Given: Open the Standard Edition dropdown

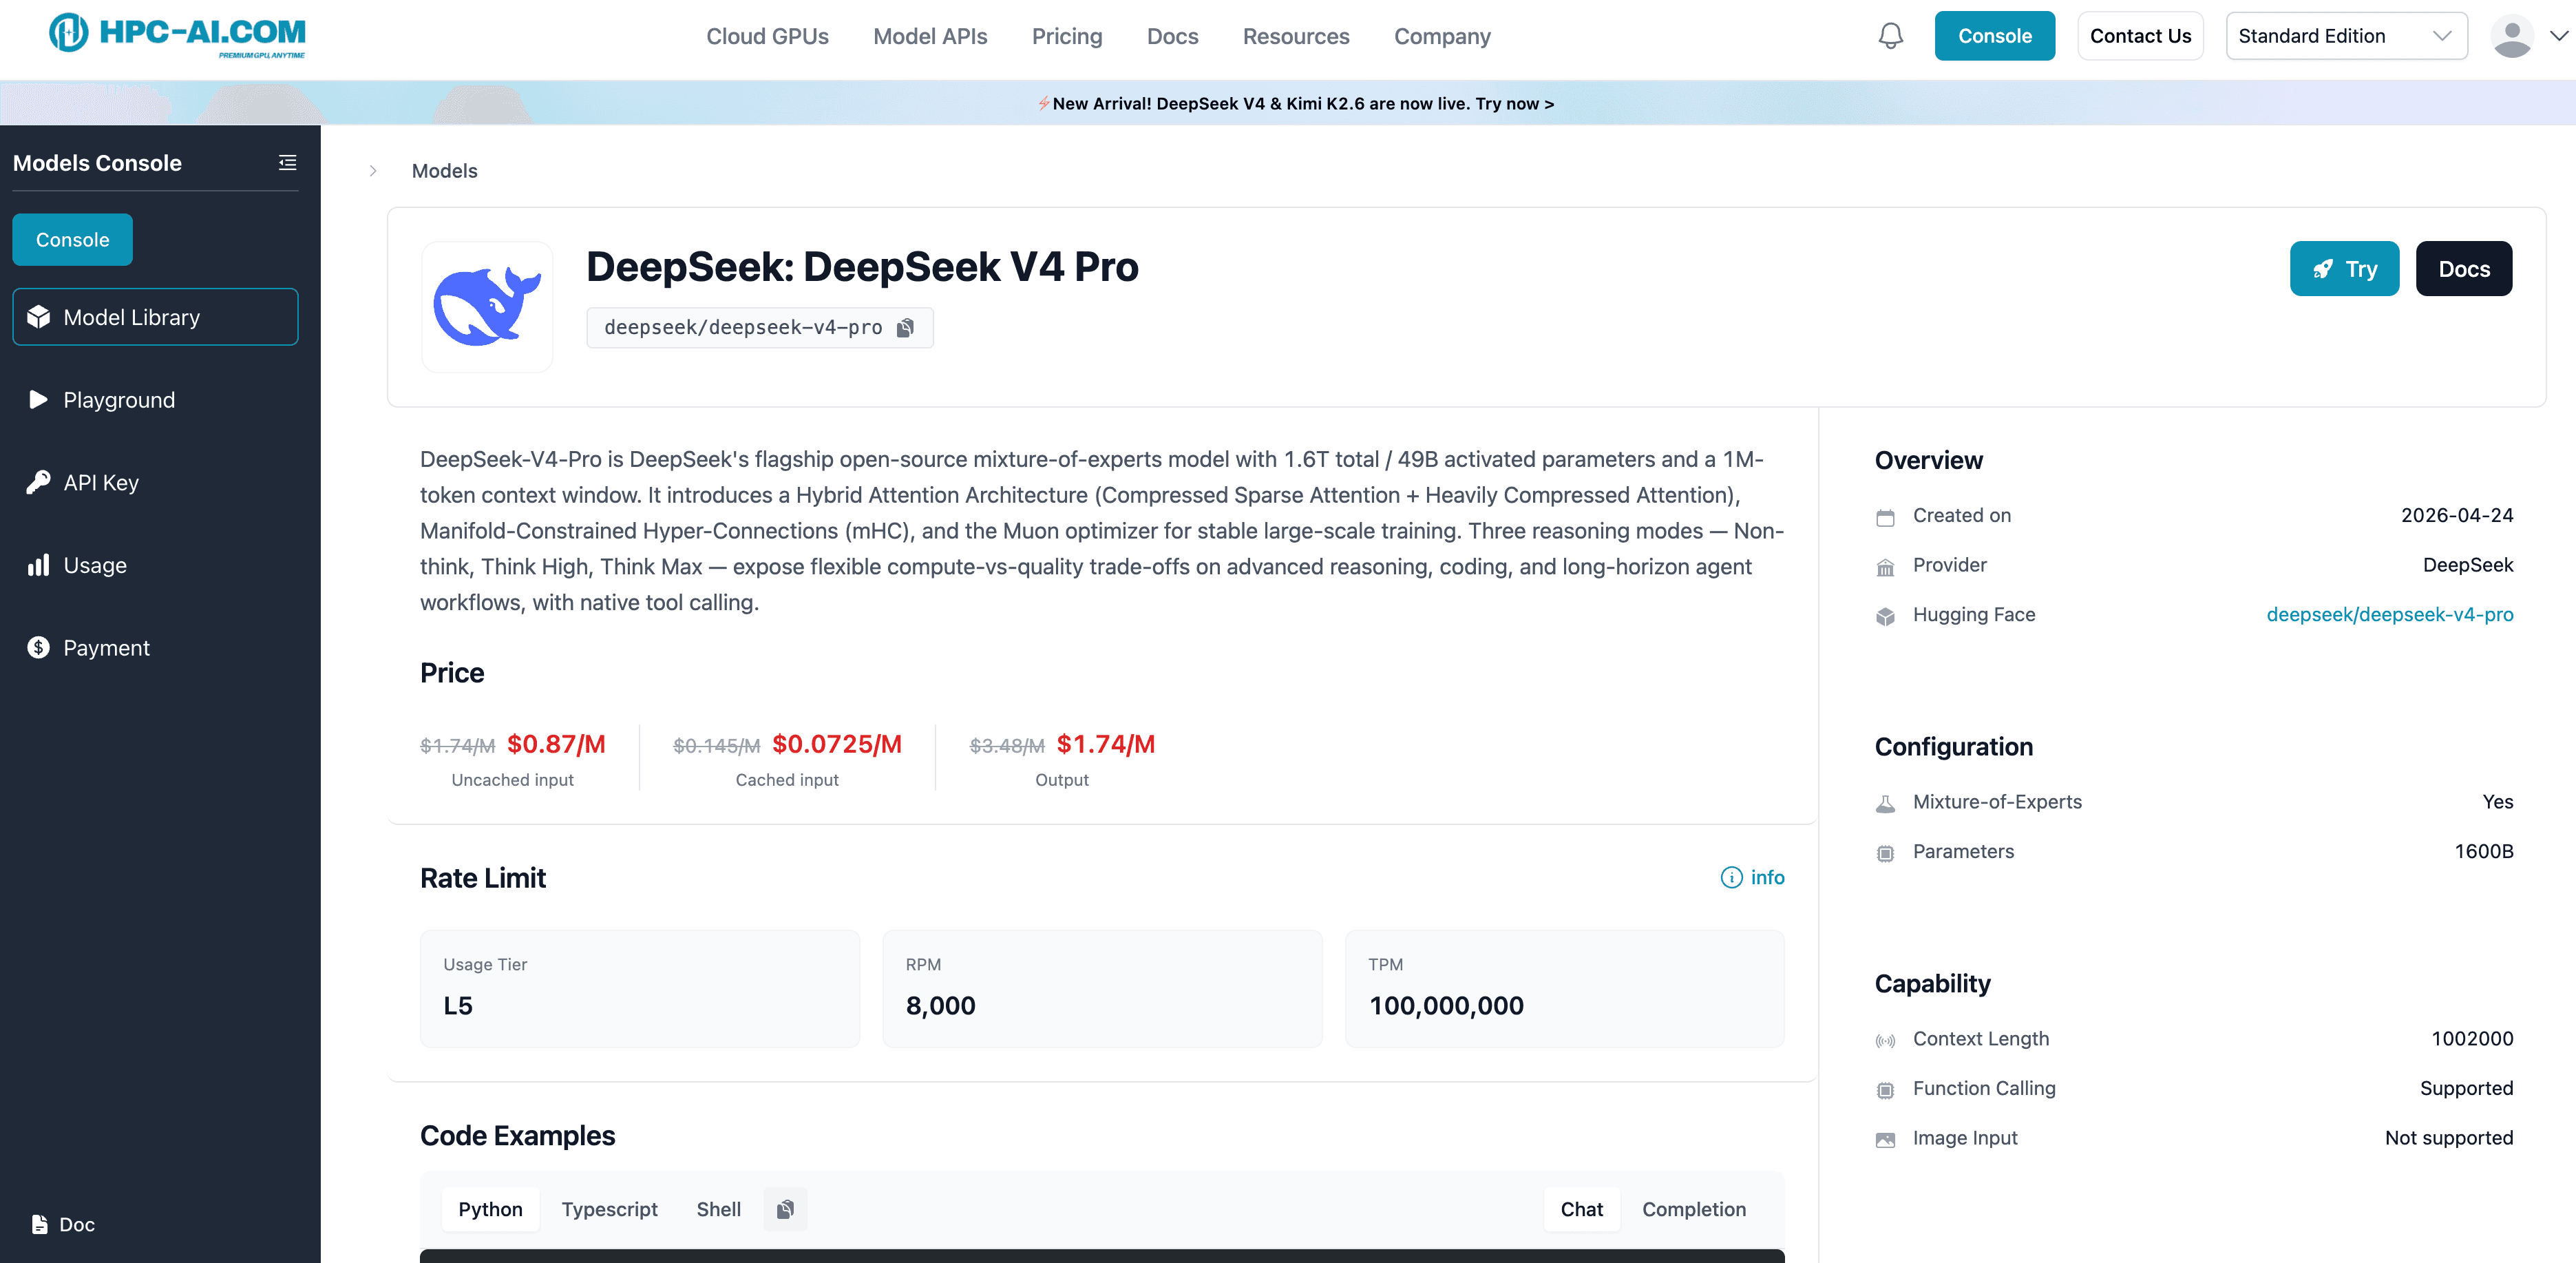Looking at the screenshot, I should click(x=2346, y=36).
